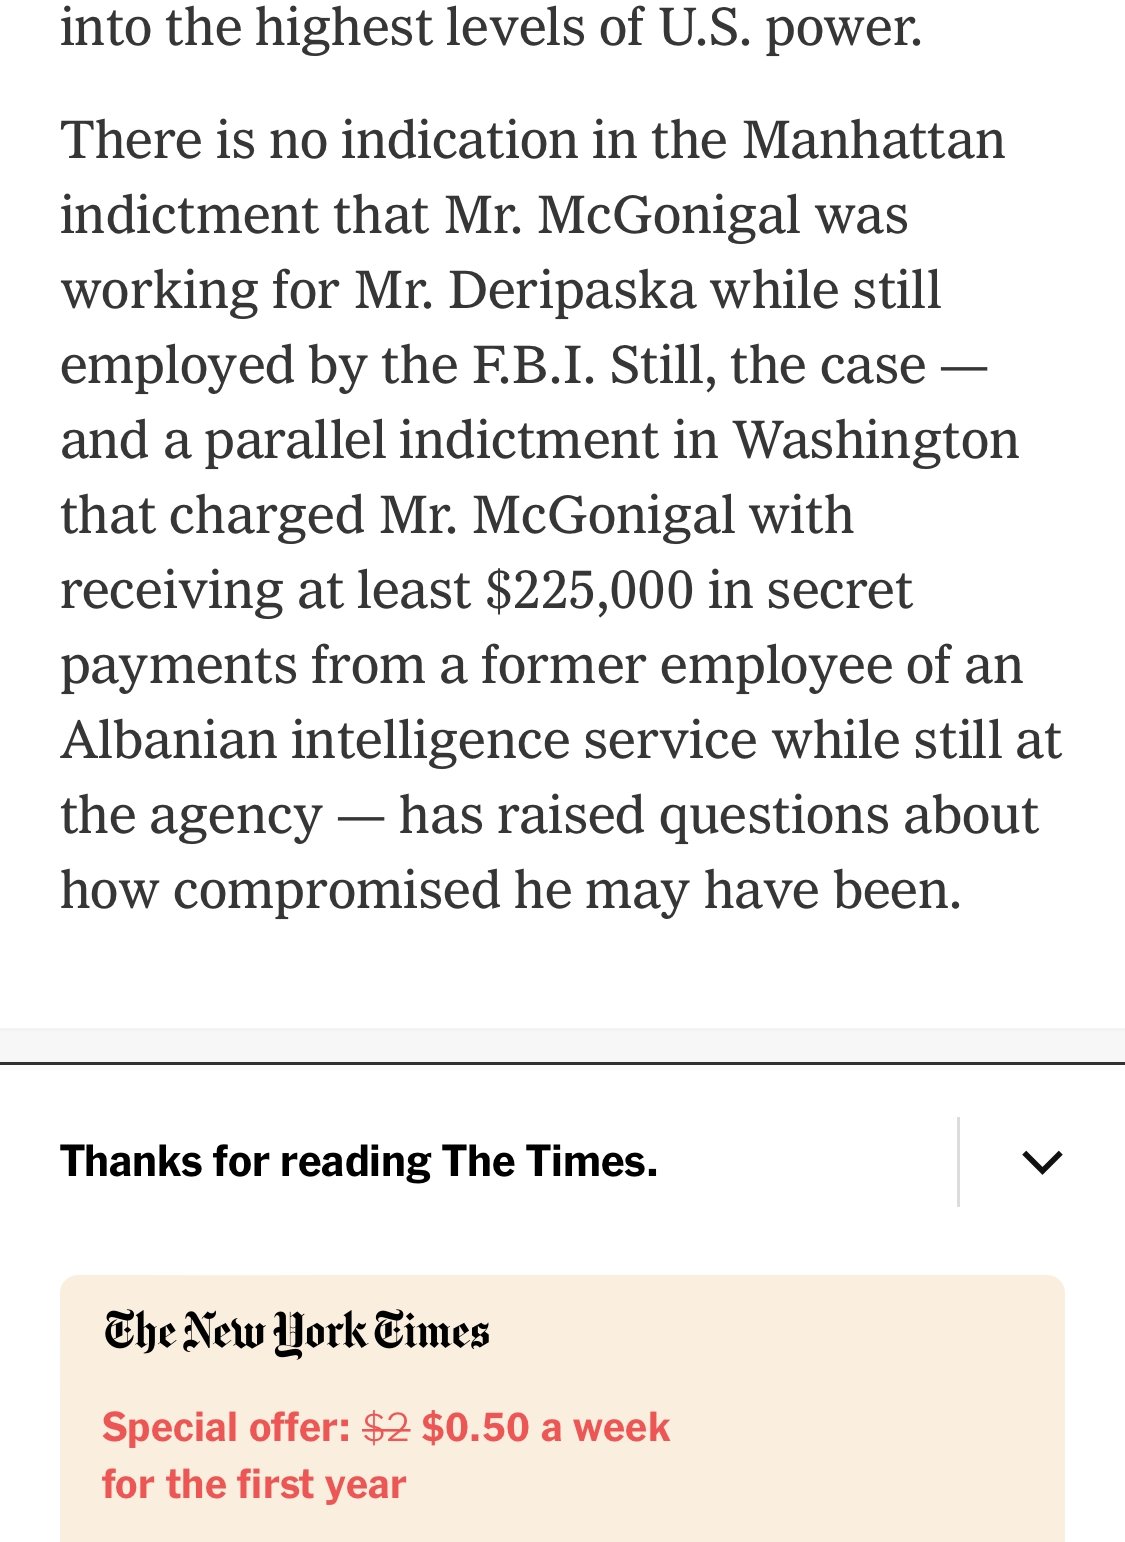Click The New York Times logo

(297, 1333)
